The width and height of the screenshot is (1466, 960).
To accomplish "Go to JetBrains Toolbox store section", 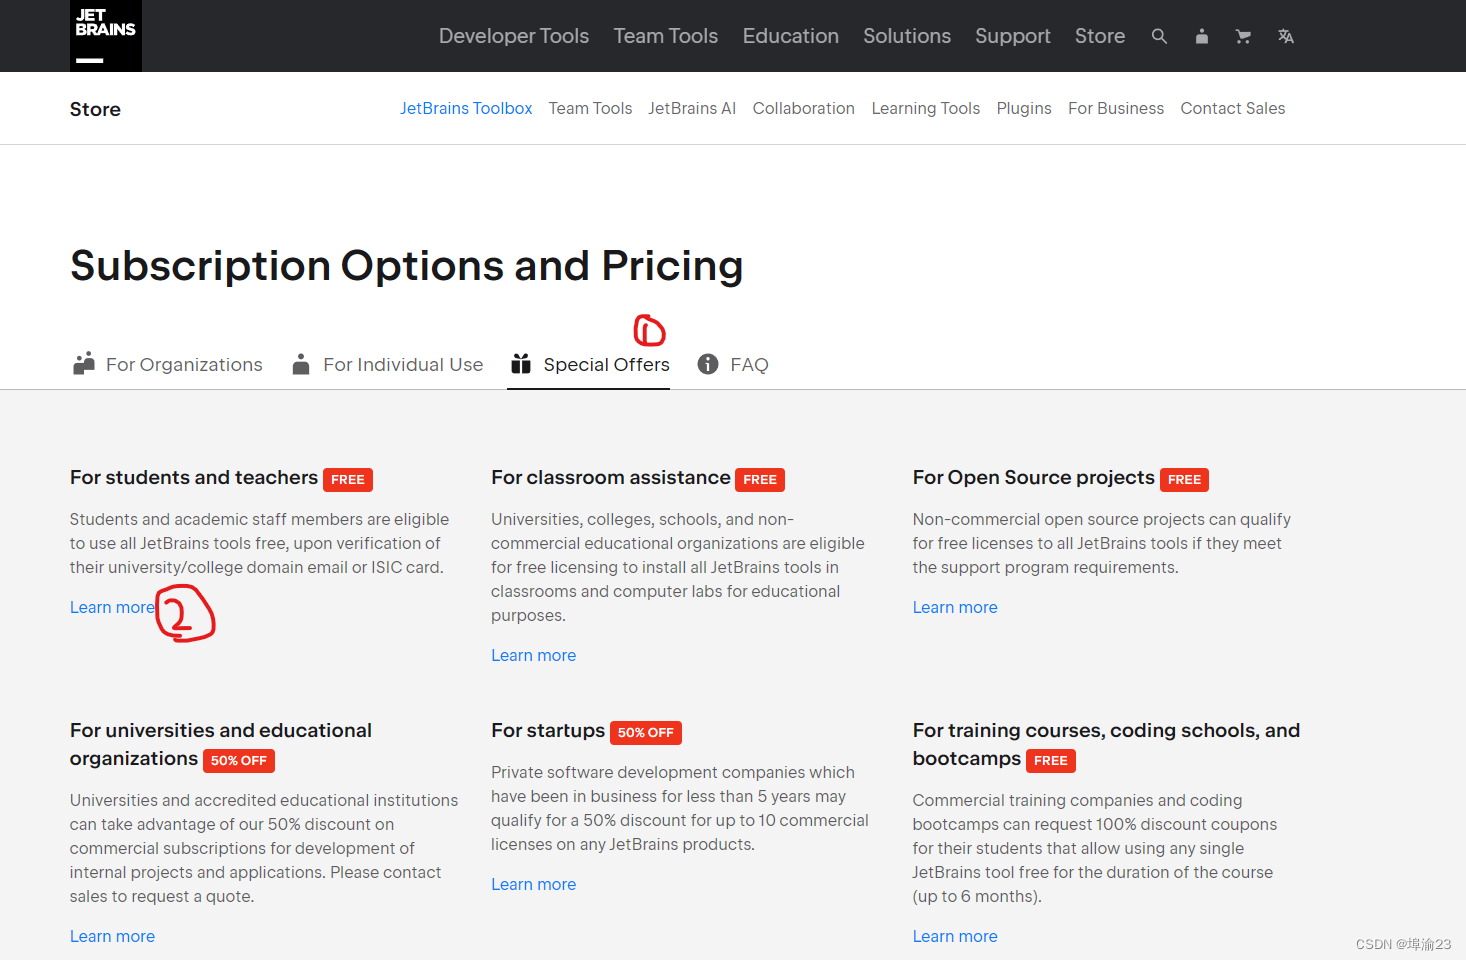I will click(466, 108).
